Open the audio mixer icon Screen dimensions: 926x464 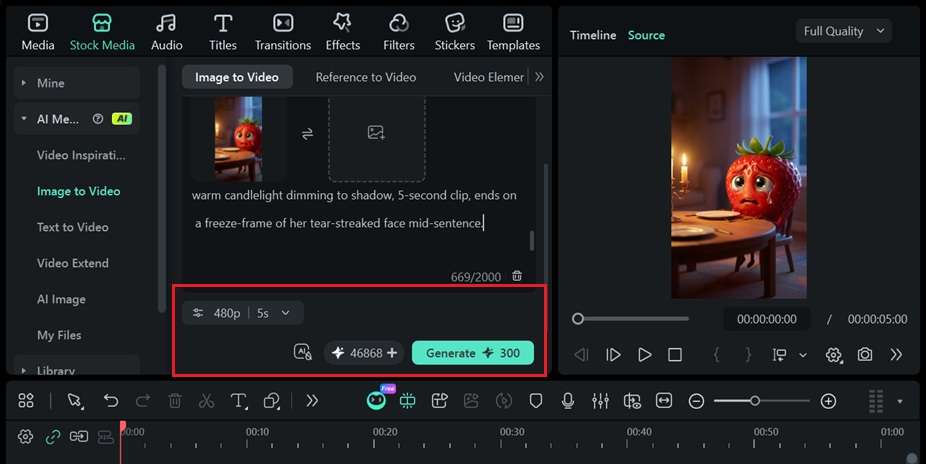(600, 401)
